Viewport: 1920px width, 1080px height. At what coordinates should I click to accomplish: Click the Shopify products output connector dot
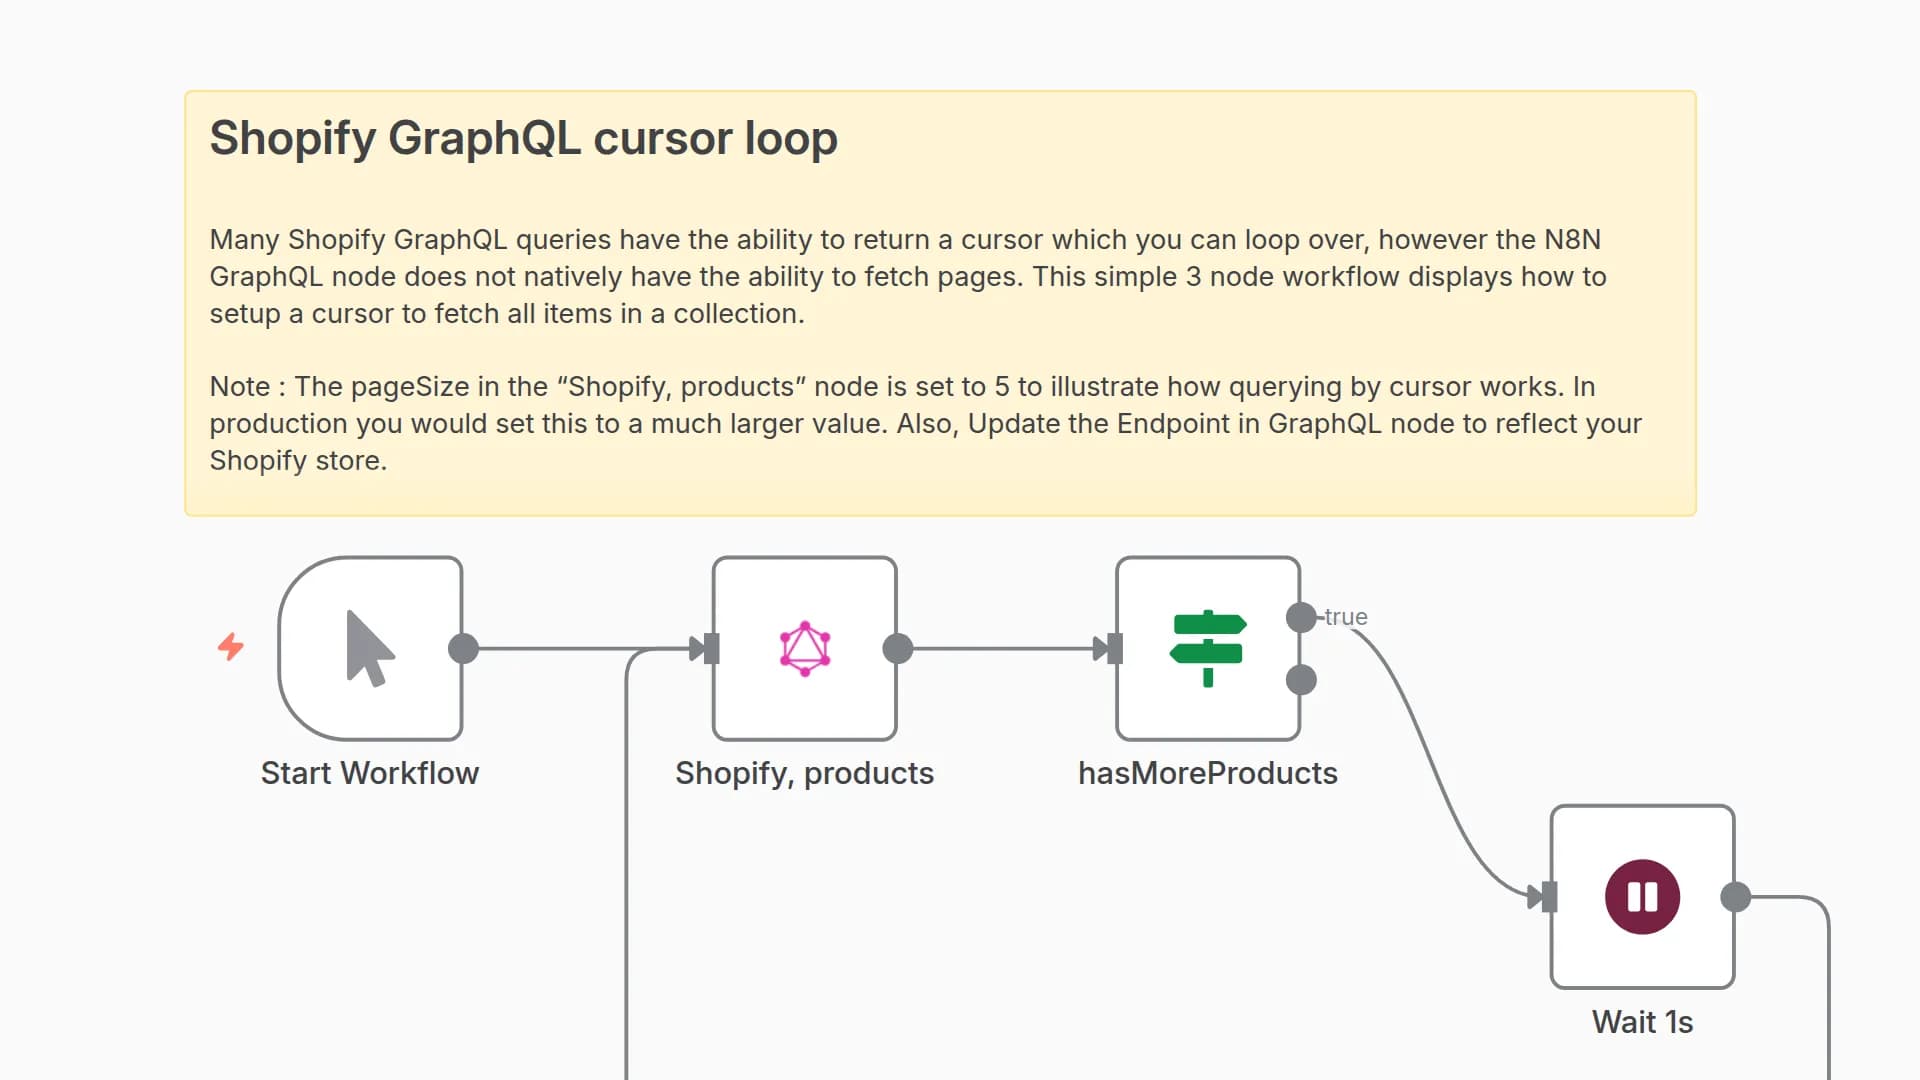click(898, 649)
